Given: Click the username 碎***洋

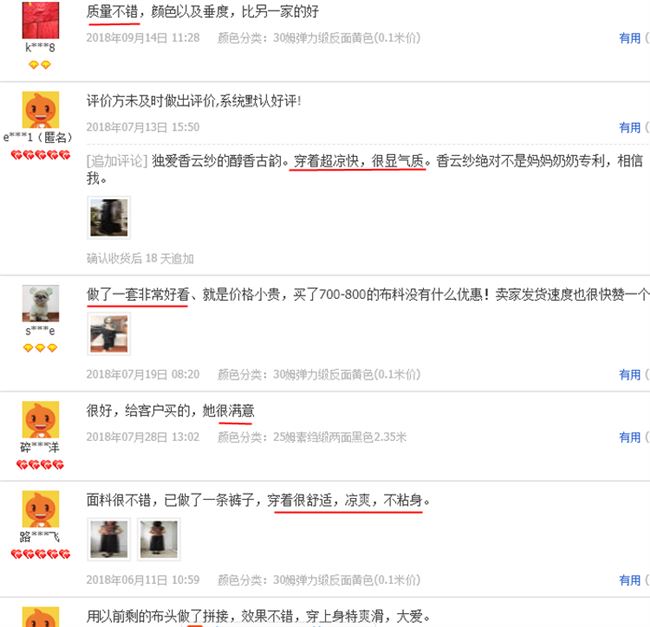Looking at the screenshot, I should [x=40, y=448].
